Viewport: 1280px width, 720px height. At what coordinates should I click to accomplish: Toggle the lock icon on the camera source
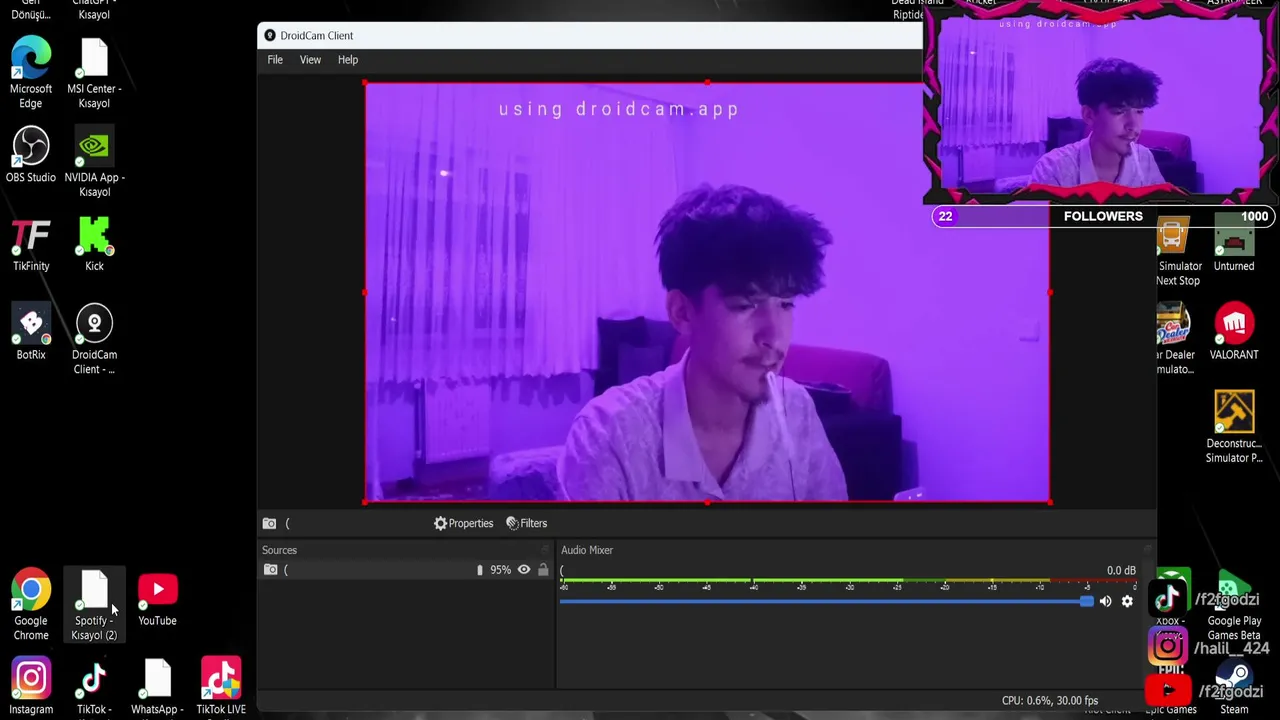pyautogui.click(x=543, y=570)
